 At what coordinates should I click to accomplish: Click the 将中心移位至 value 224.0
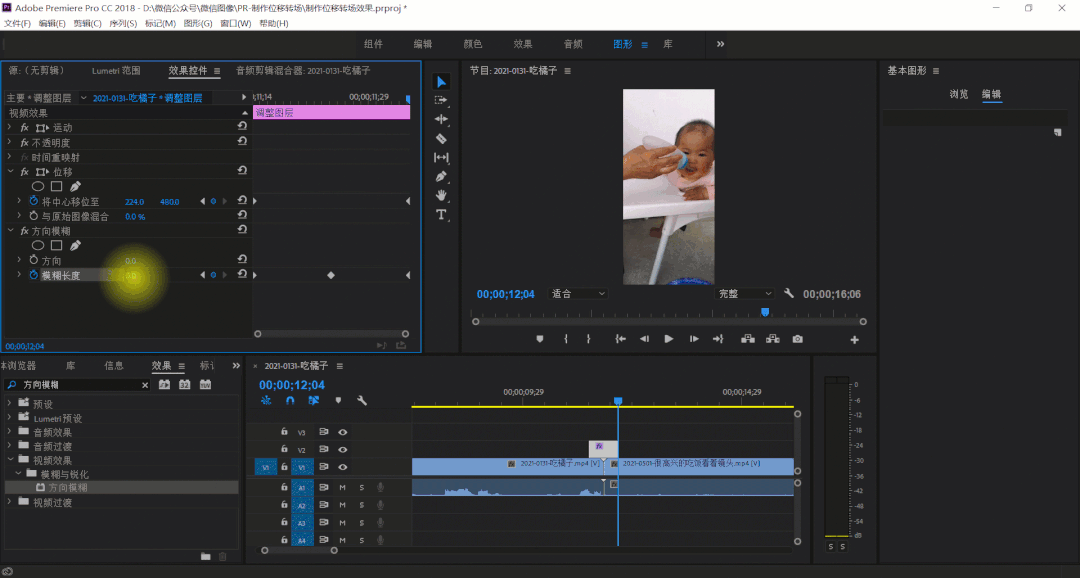134,202
